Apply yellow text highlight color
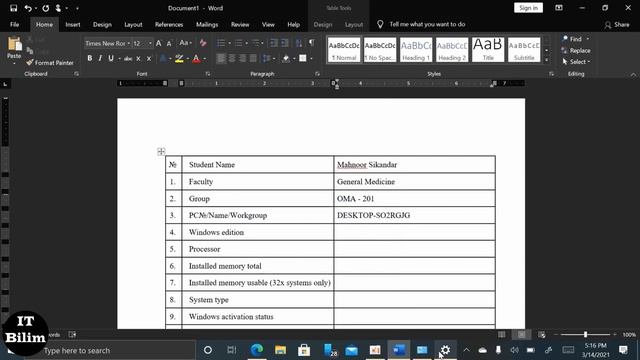The width and height of the screenshot is (640, 360). coord(179,59)
